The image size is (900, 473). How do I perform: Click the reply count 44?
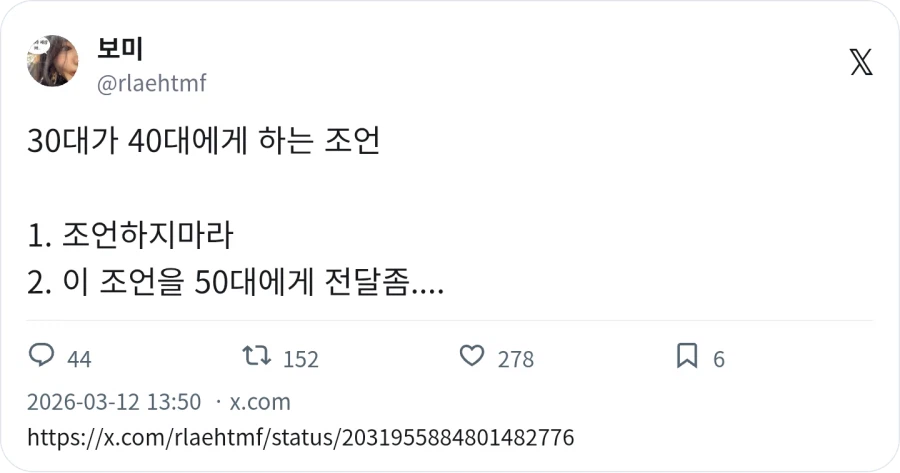[x=79, y=359]
